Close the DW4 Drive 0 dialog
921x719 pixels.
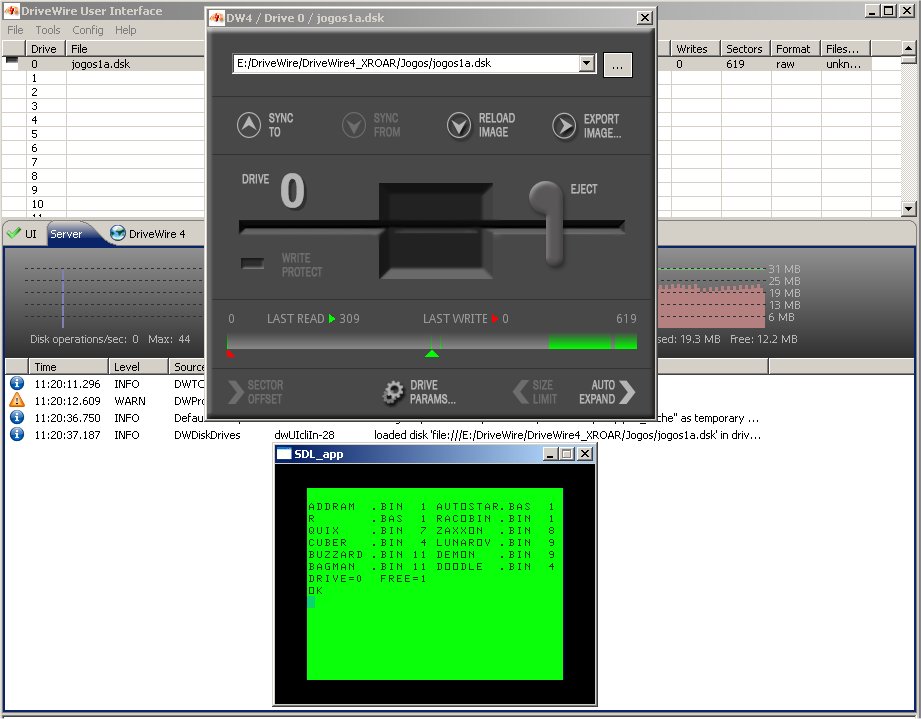tap(644, 18)
